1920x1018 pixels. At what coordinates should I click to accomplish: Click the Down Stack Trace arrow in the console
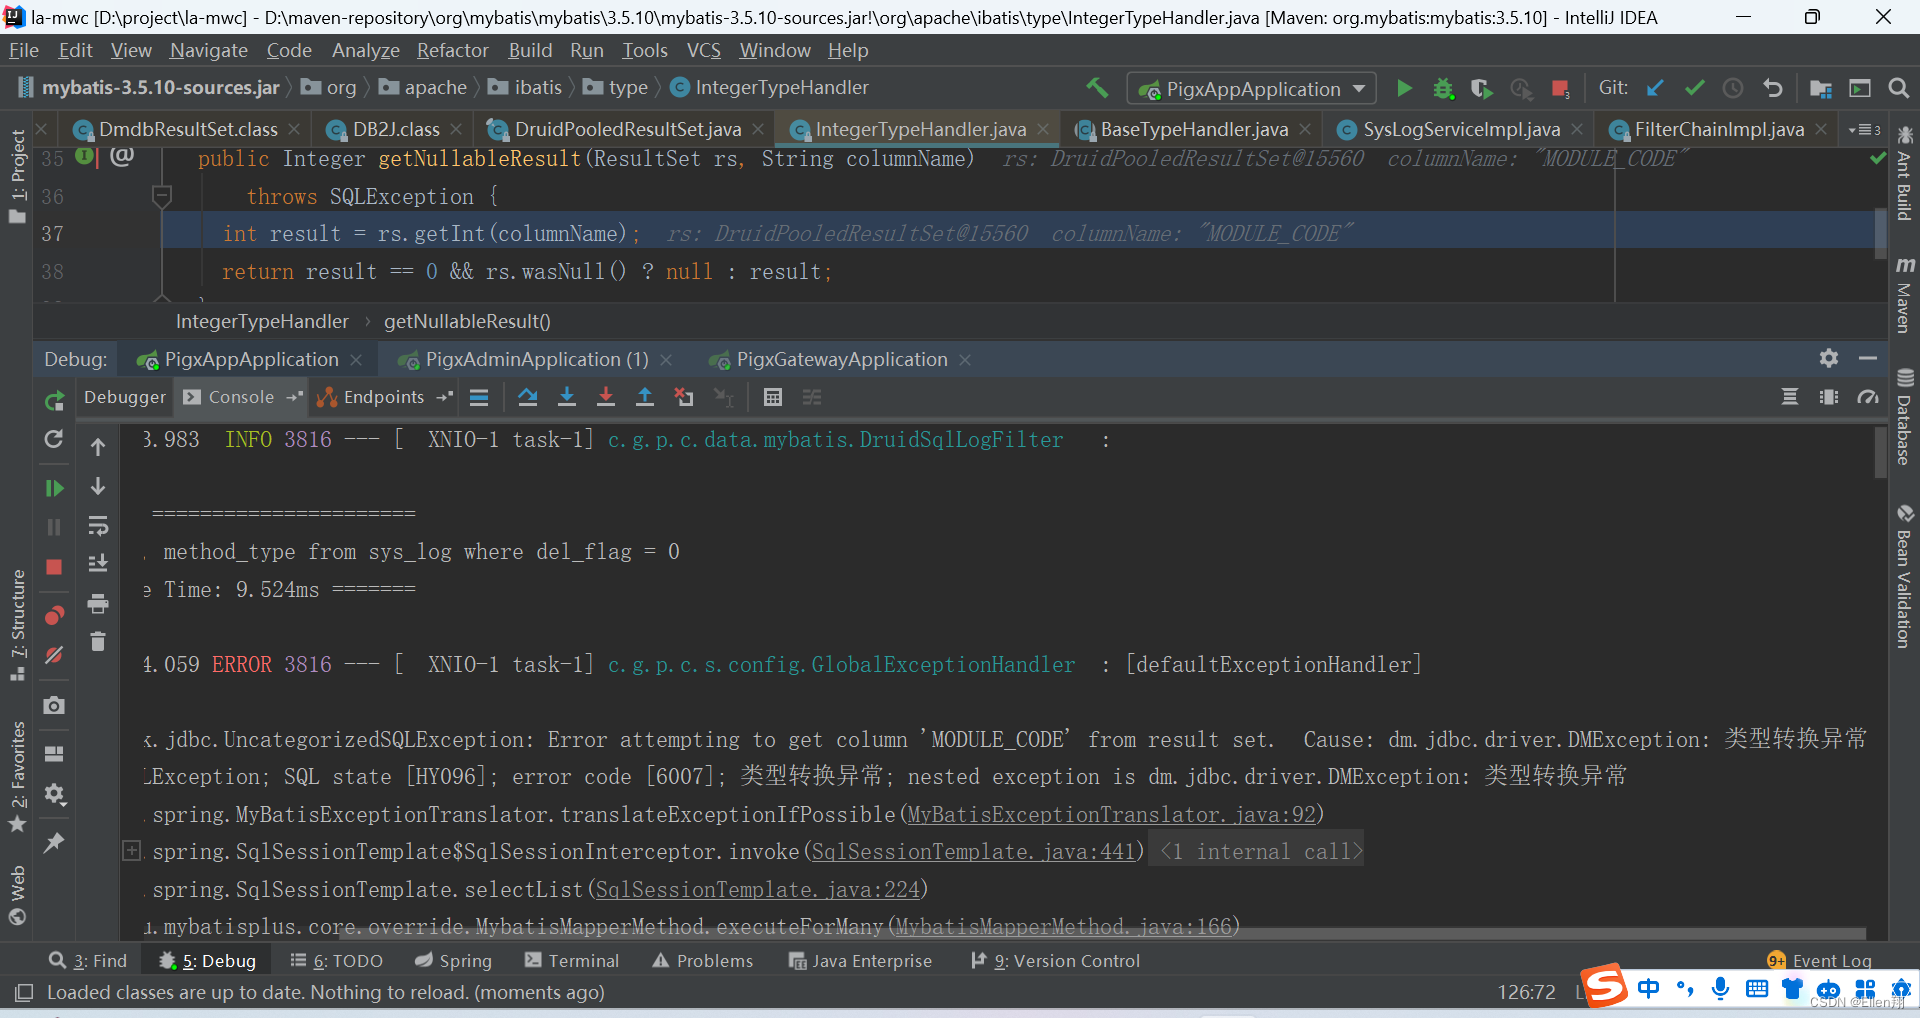[x=98, y=486]
